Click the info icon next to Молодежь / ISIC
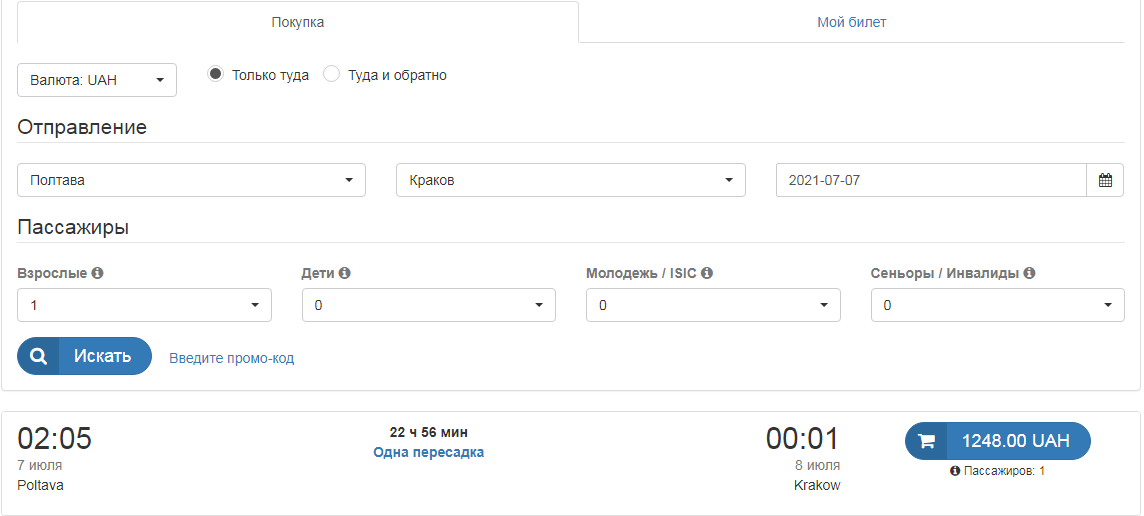 707,273
